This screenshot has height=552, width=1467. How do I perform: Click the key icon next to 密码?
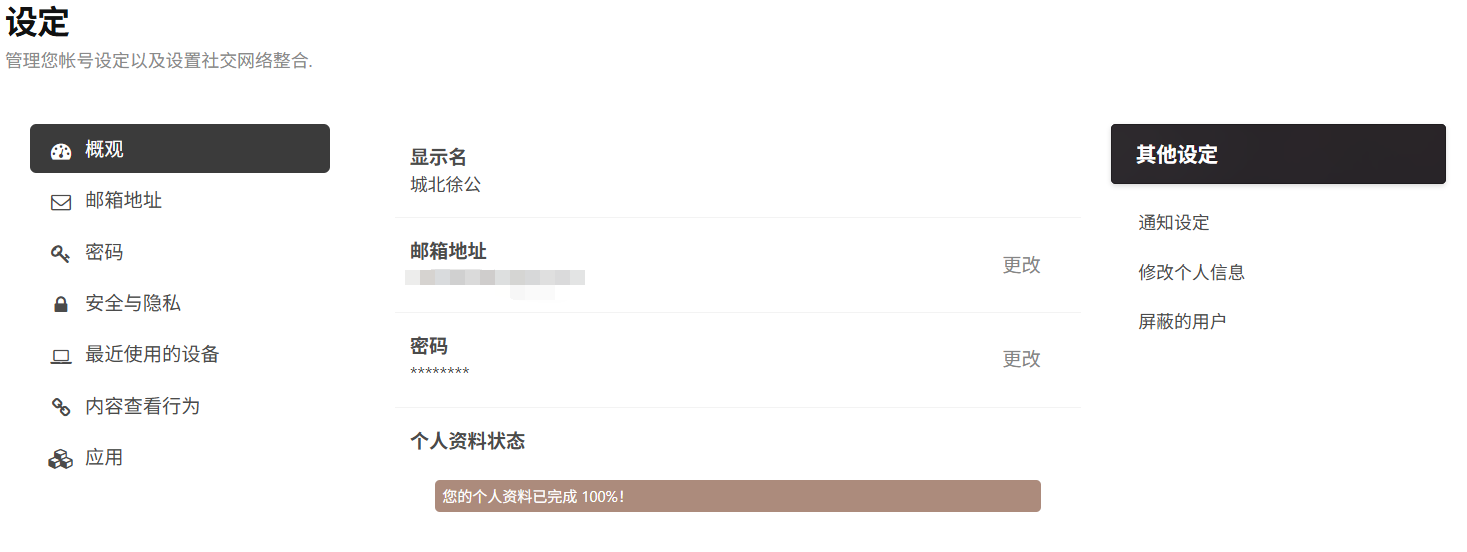[x=61, y=253]
